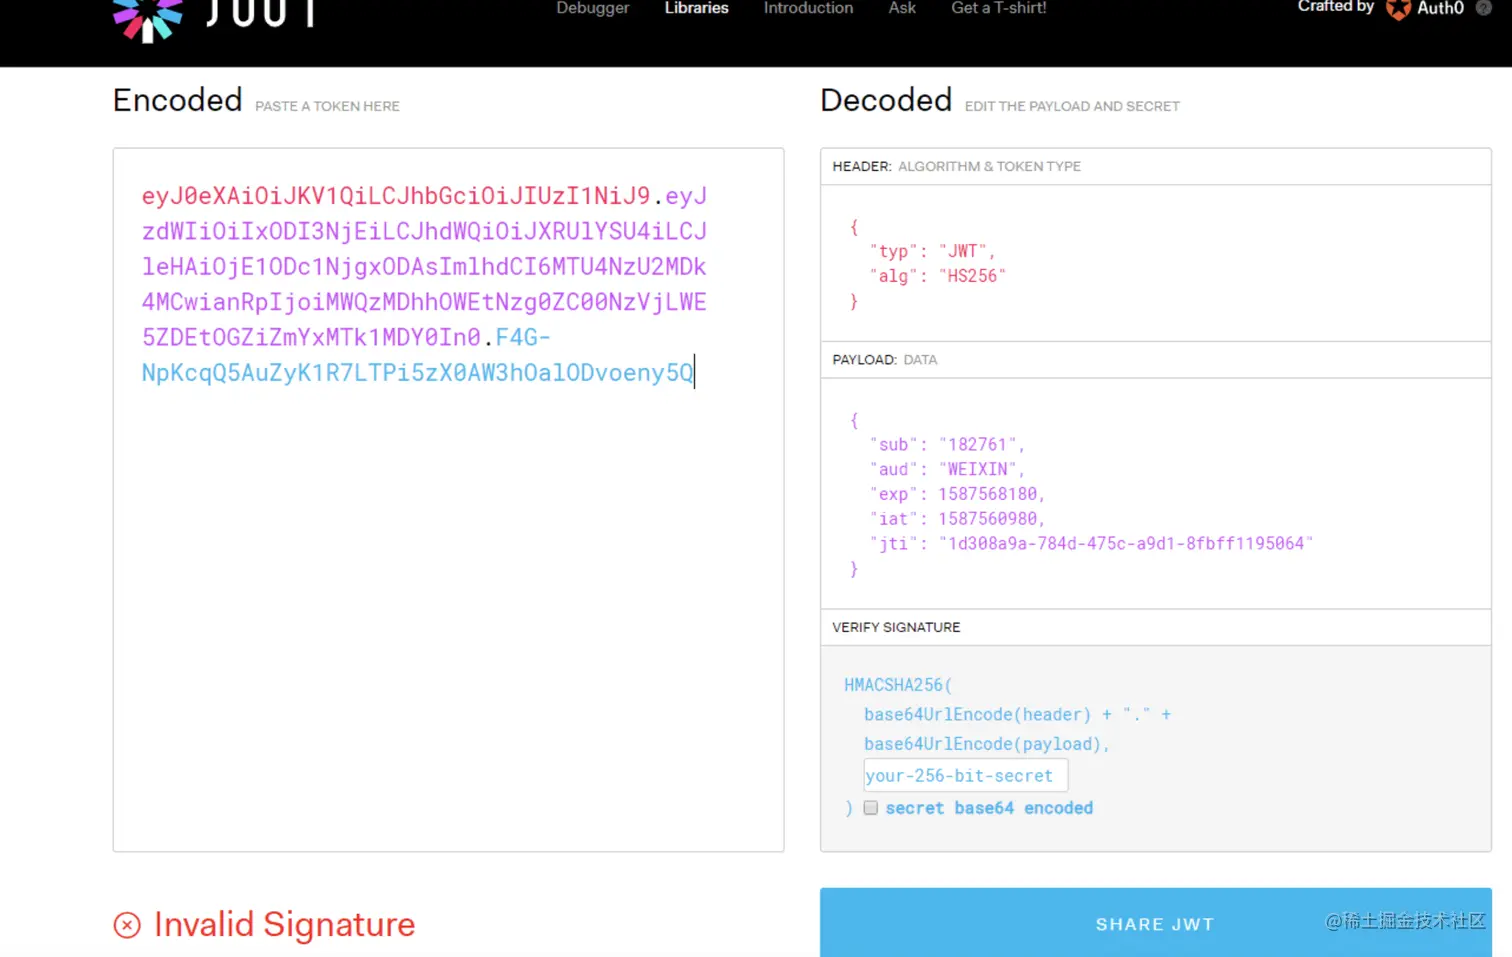The image size is (1512, 957).
Task: Open Get a T-shirt! nav link
Action: pyautogui.click(x=999, y=8)
